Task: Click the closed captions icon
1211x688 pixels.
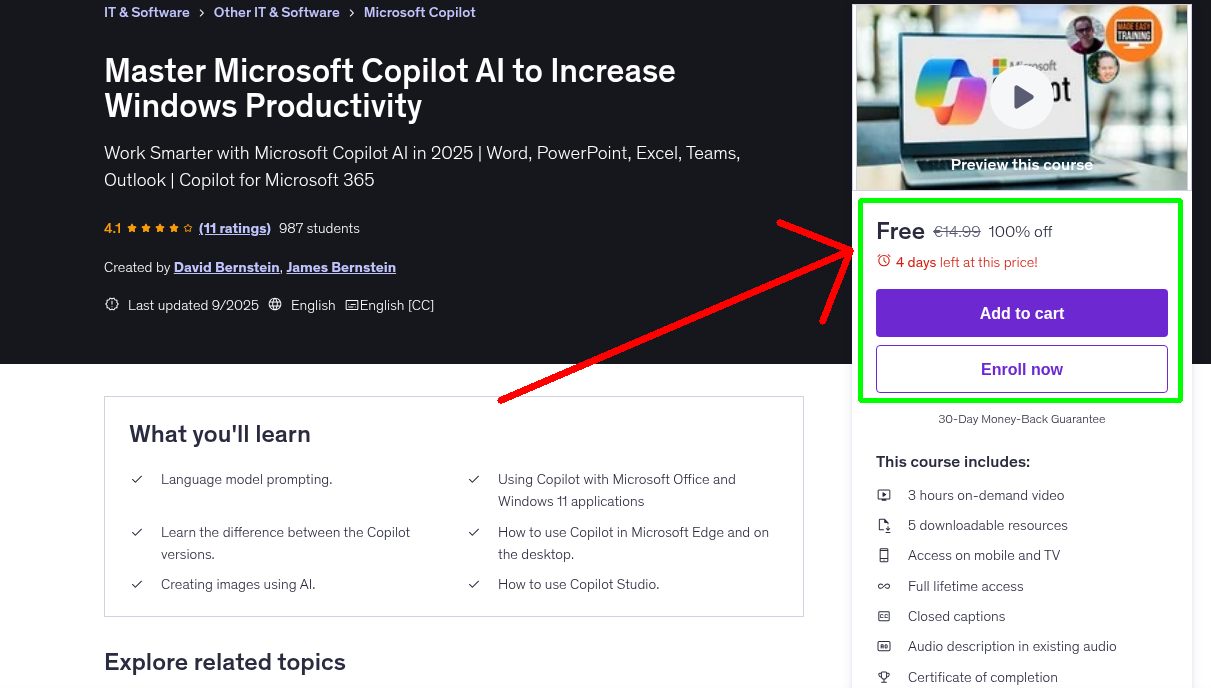Action: click(x=884, y=616)
